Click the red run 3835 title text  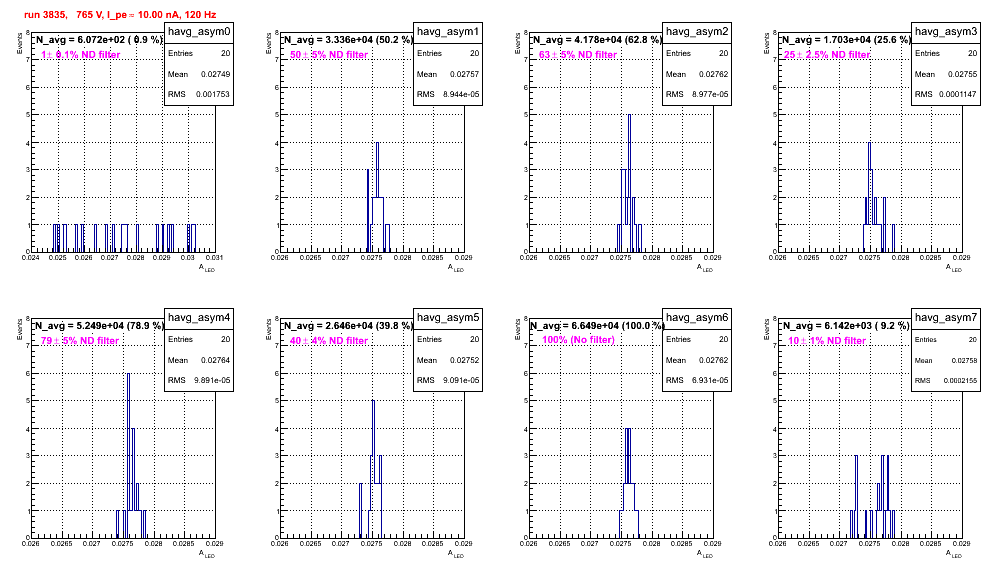click(120, 15)
